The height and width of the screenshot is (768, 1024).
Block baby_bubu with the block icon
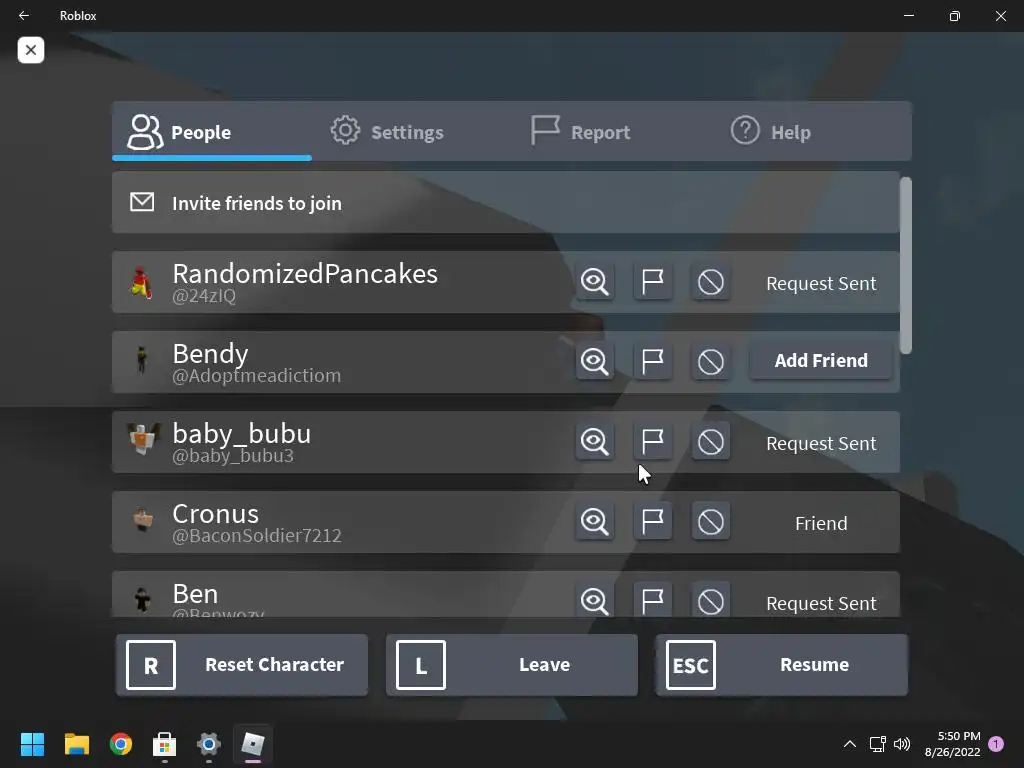(711, 442)
